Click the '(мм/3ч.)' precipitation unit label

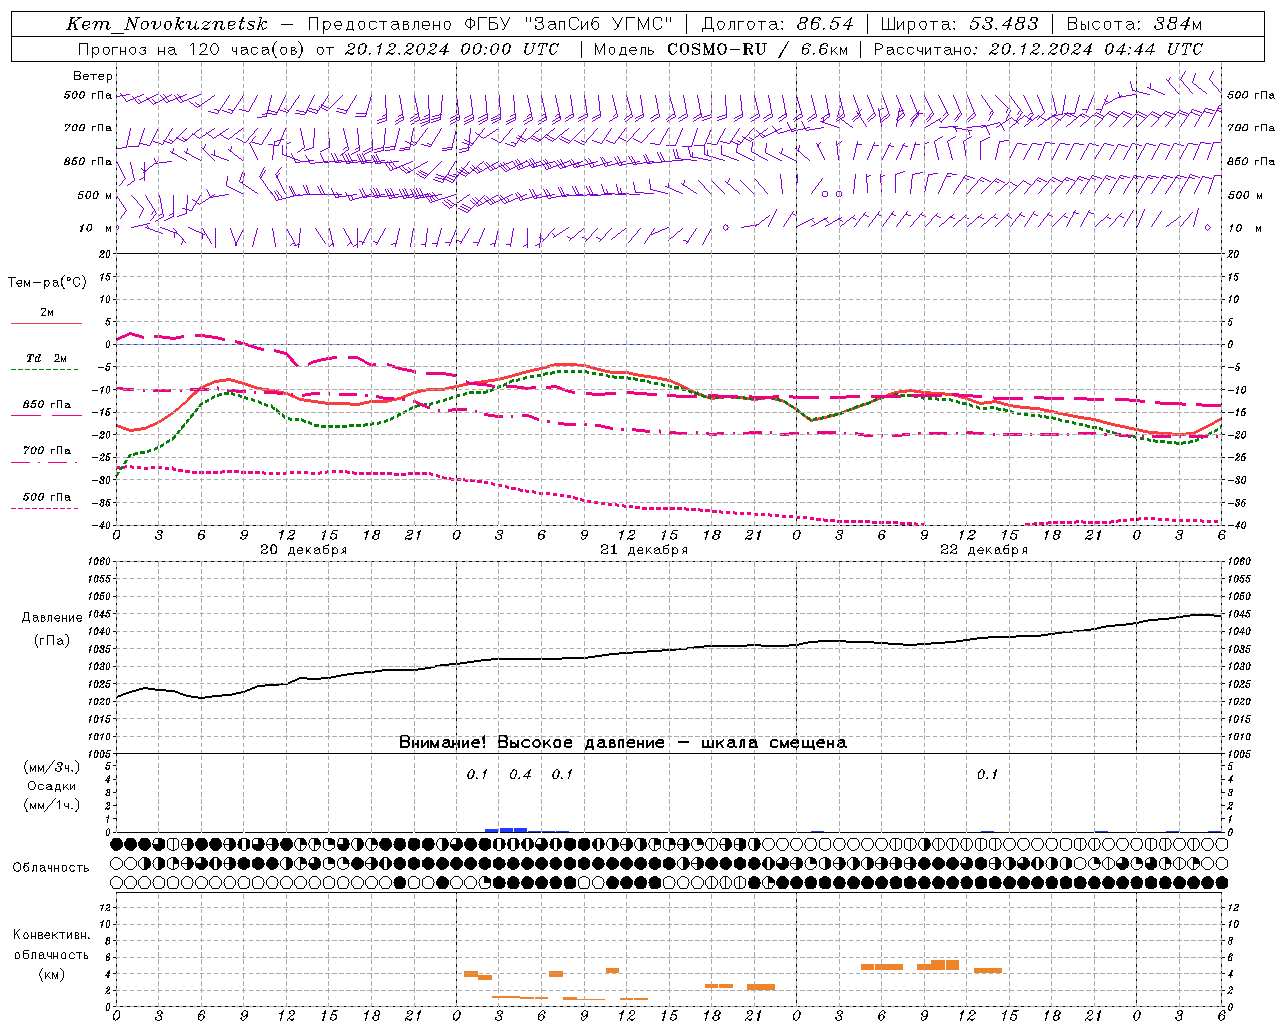(x=52, y=767)
